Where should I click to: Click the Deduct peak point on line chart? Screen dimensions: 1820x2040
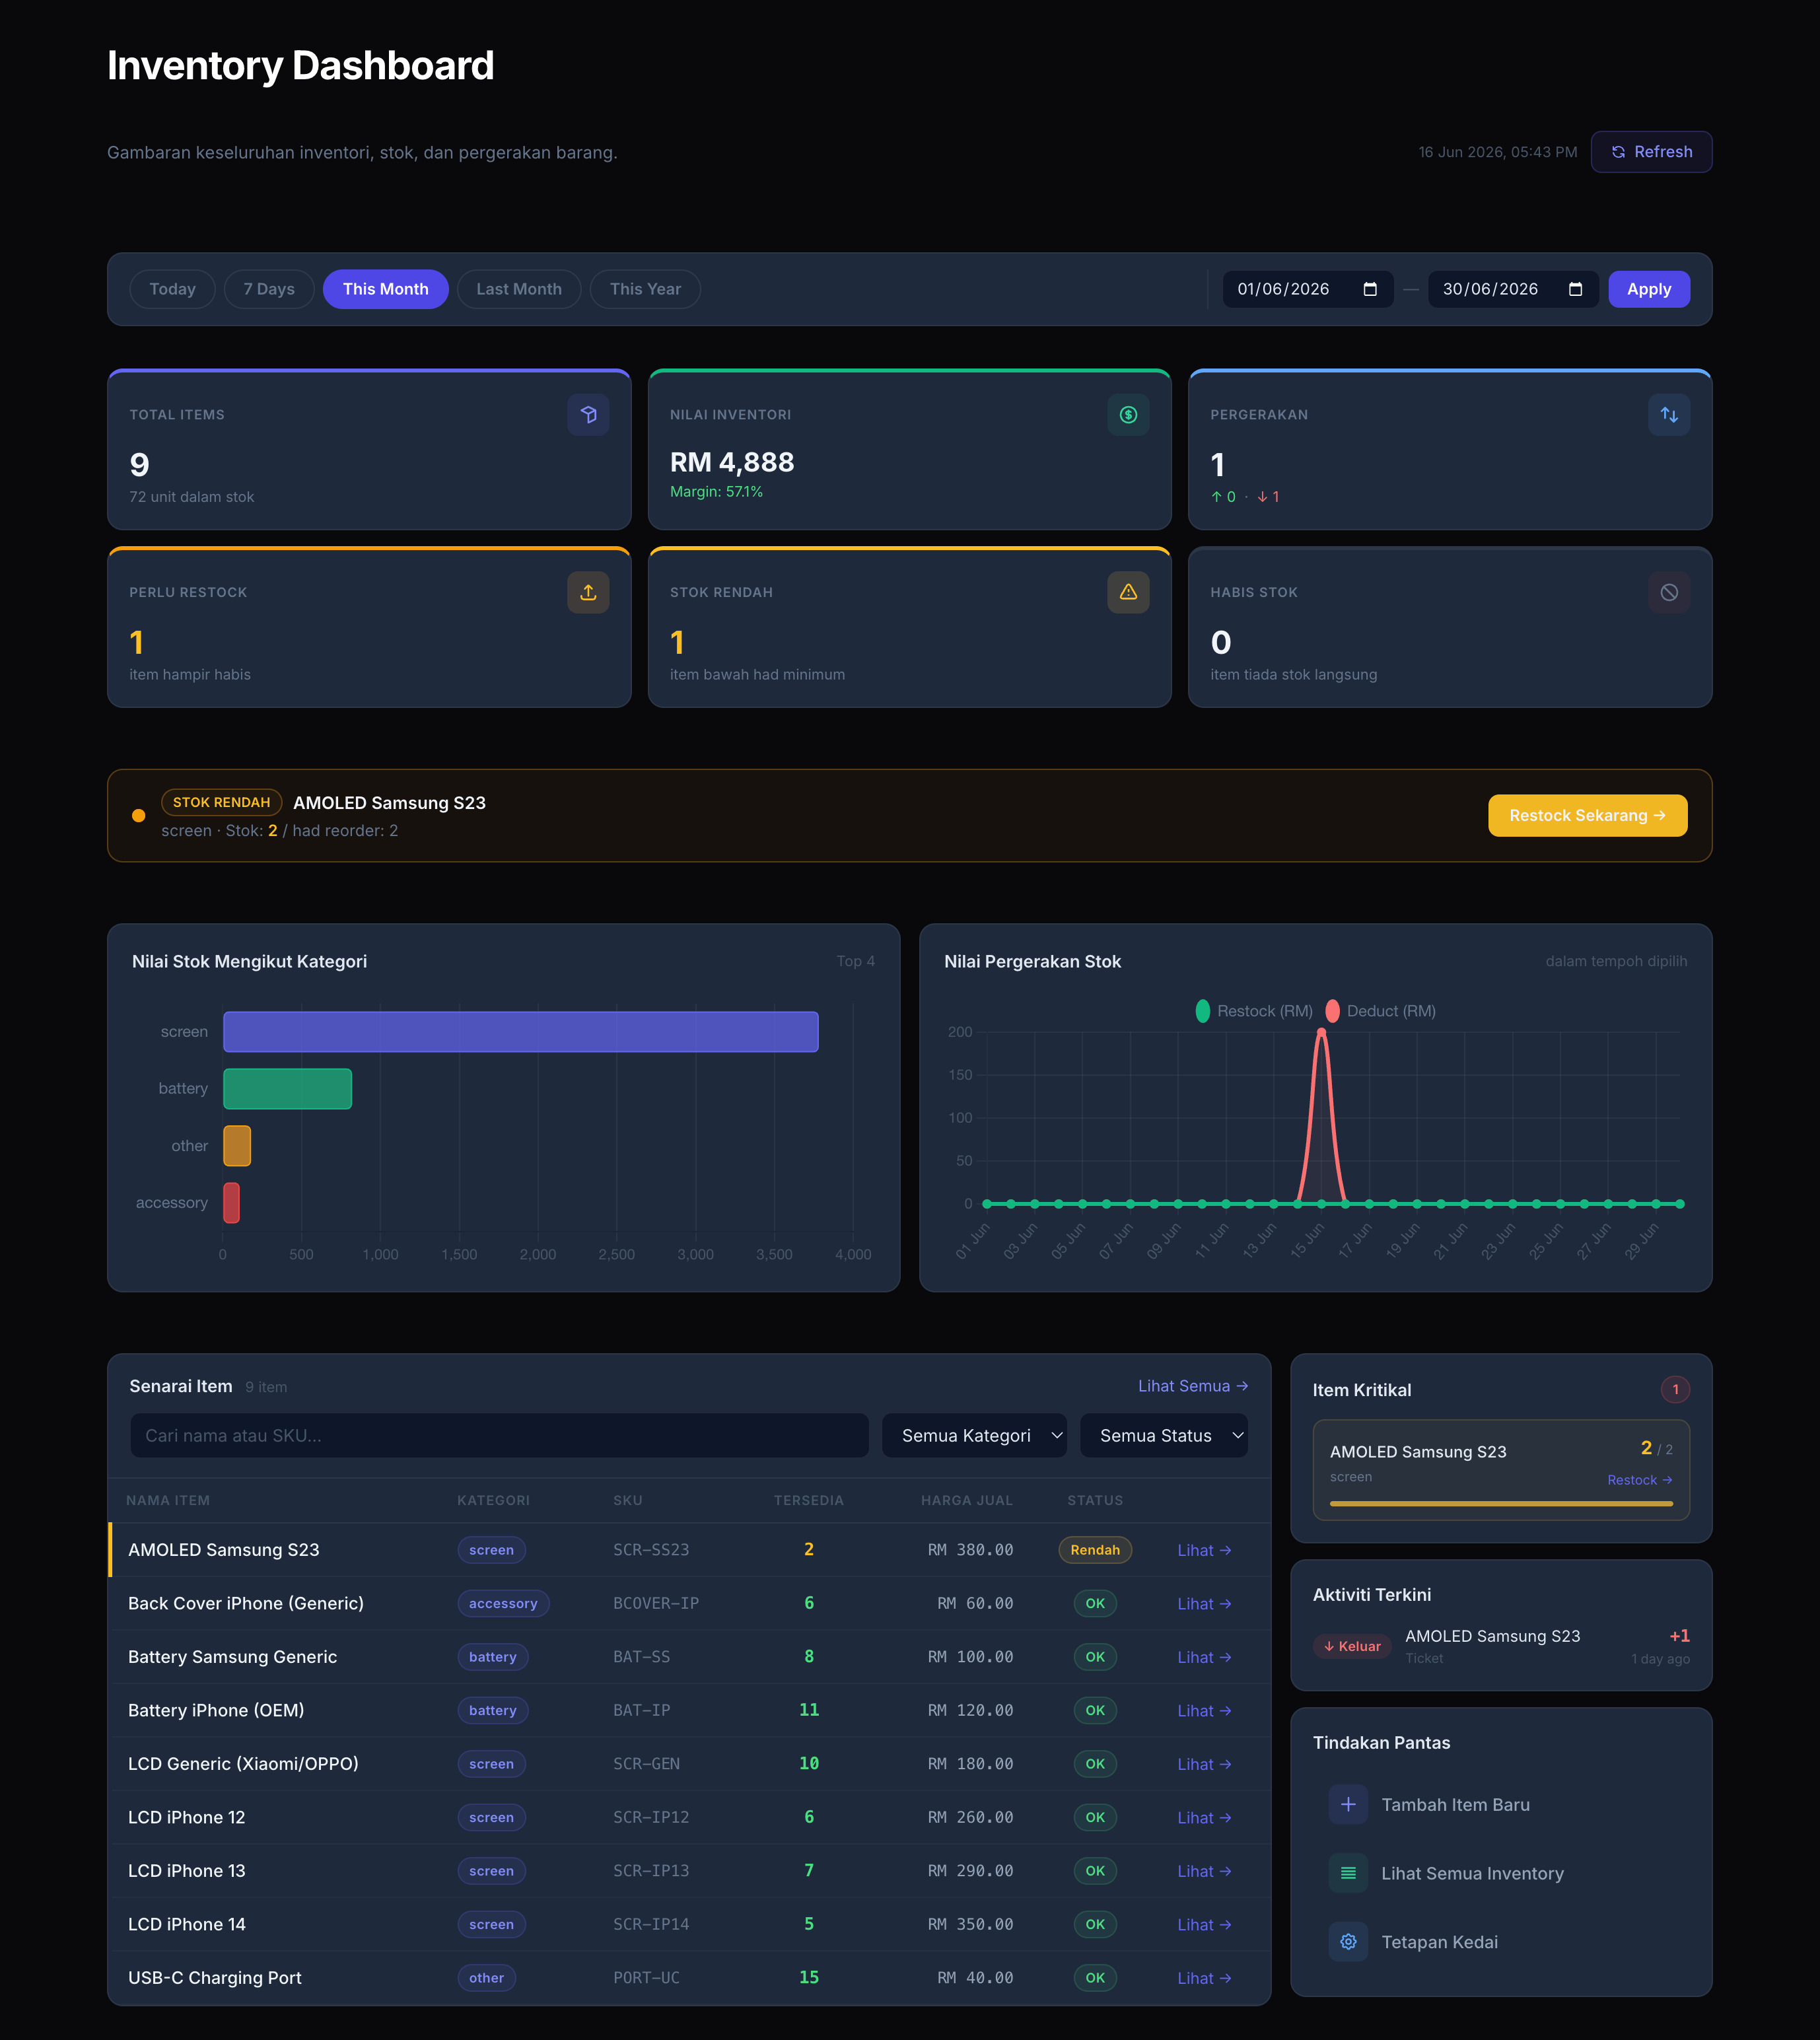coord(1321,1032)
